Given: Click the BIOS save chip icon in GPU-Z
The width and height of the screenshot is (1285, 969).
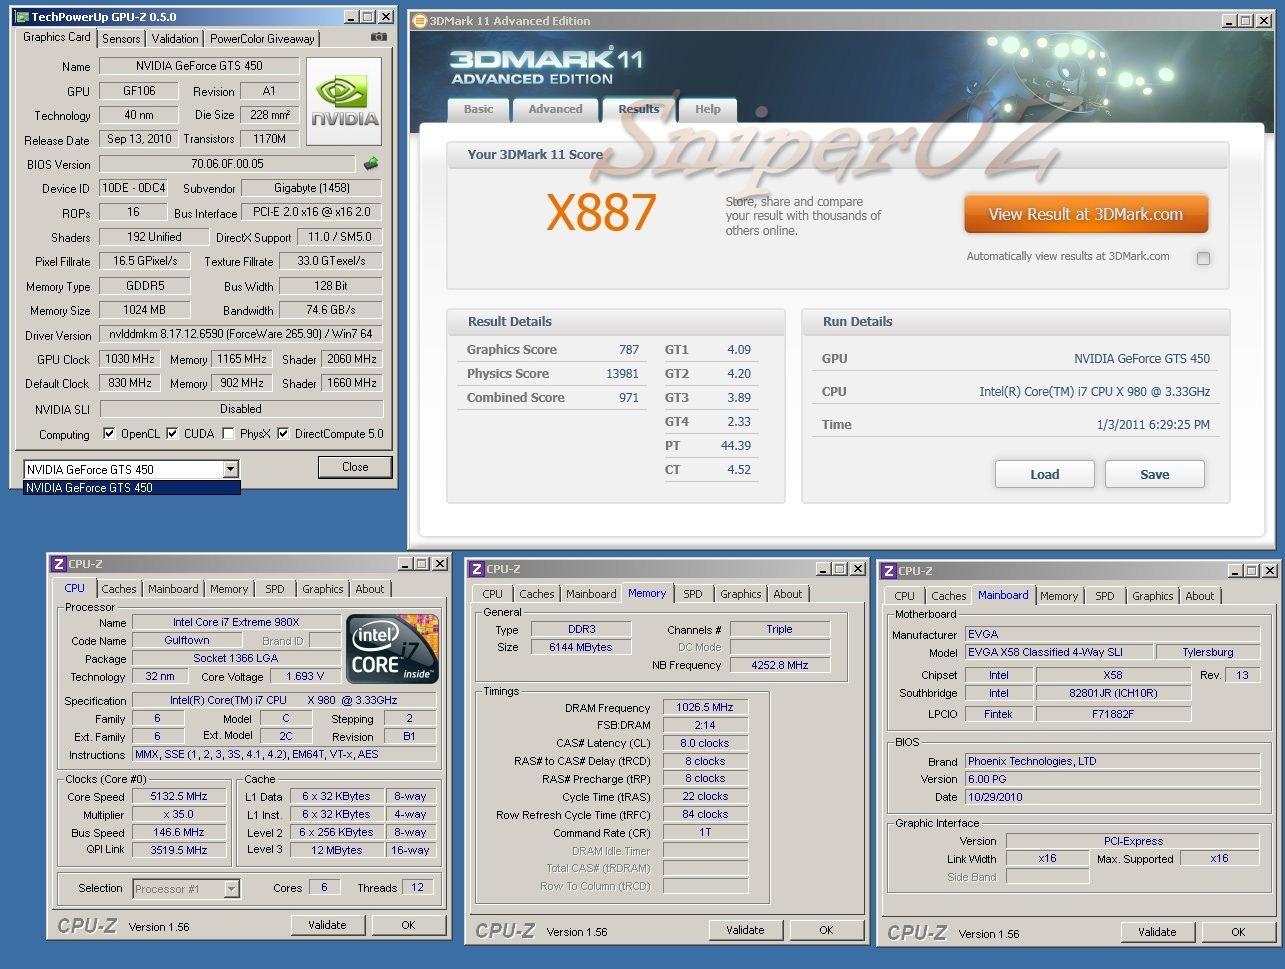Looking at the screenshot, I should 371,163.
